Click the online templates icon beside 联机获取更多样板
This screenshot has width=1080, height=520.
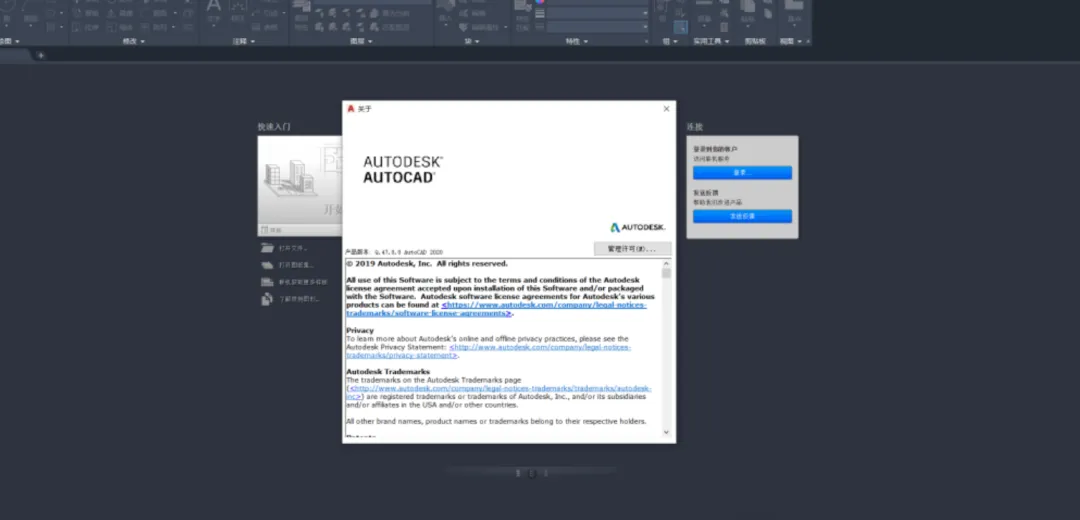point(267,282)
